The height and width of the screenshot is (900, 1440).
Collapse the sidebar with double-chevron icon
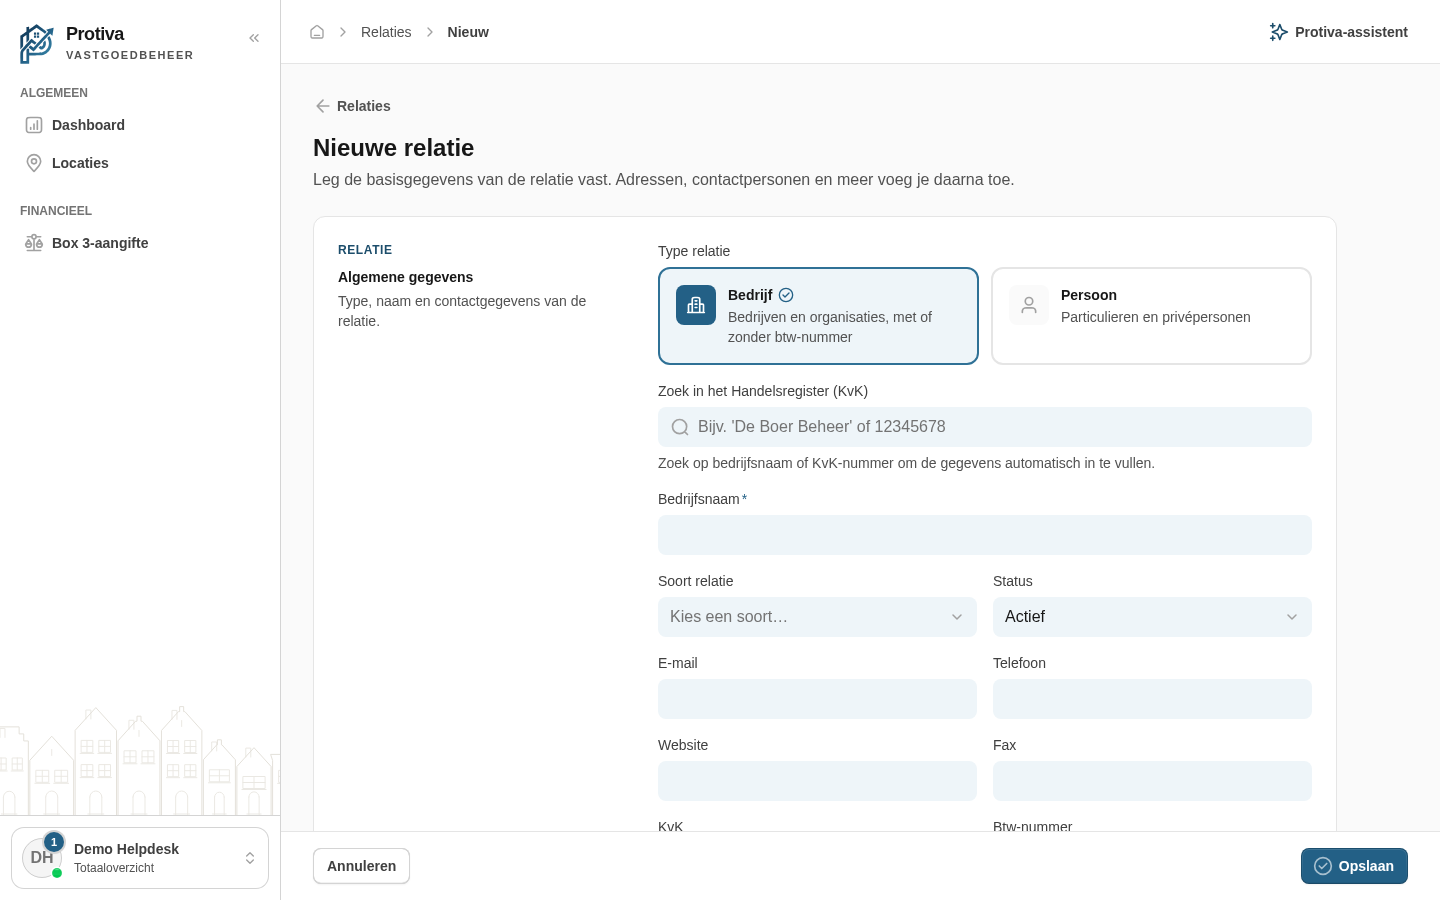click(x=254, y=38)
